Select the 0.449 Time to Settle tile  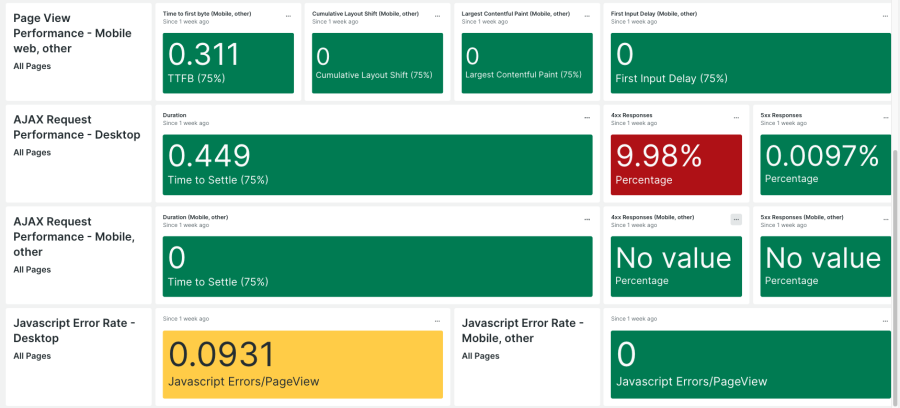377,164
